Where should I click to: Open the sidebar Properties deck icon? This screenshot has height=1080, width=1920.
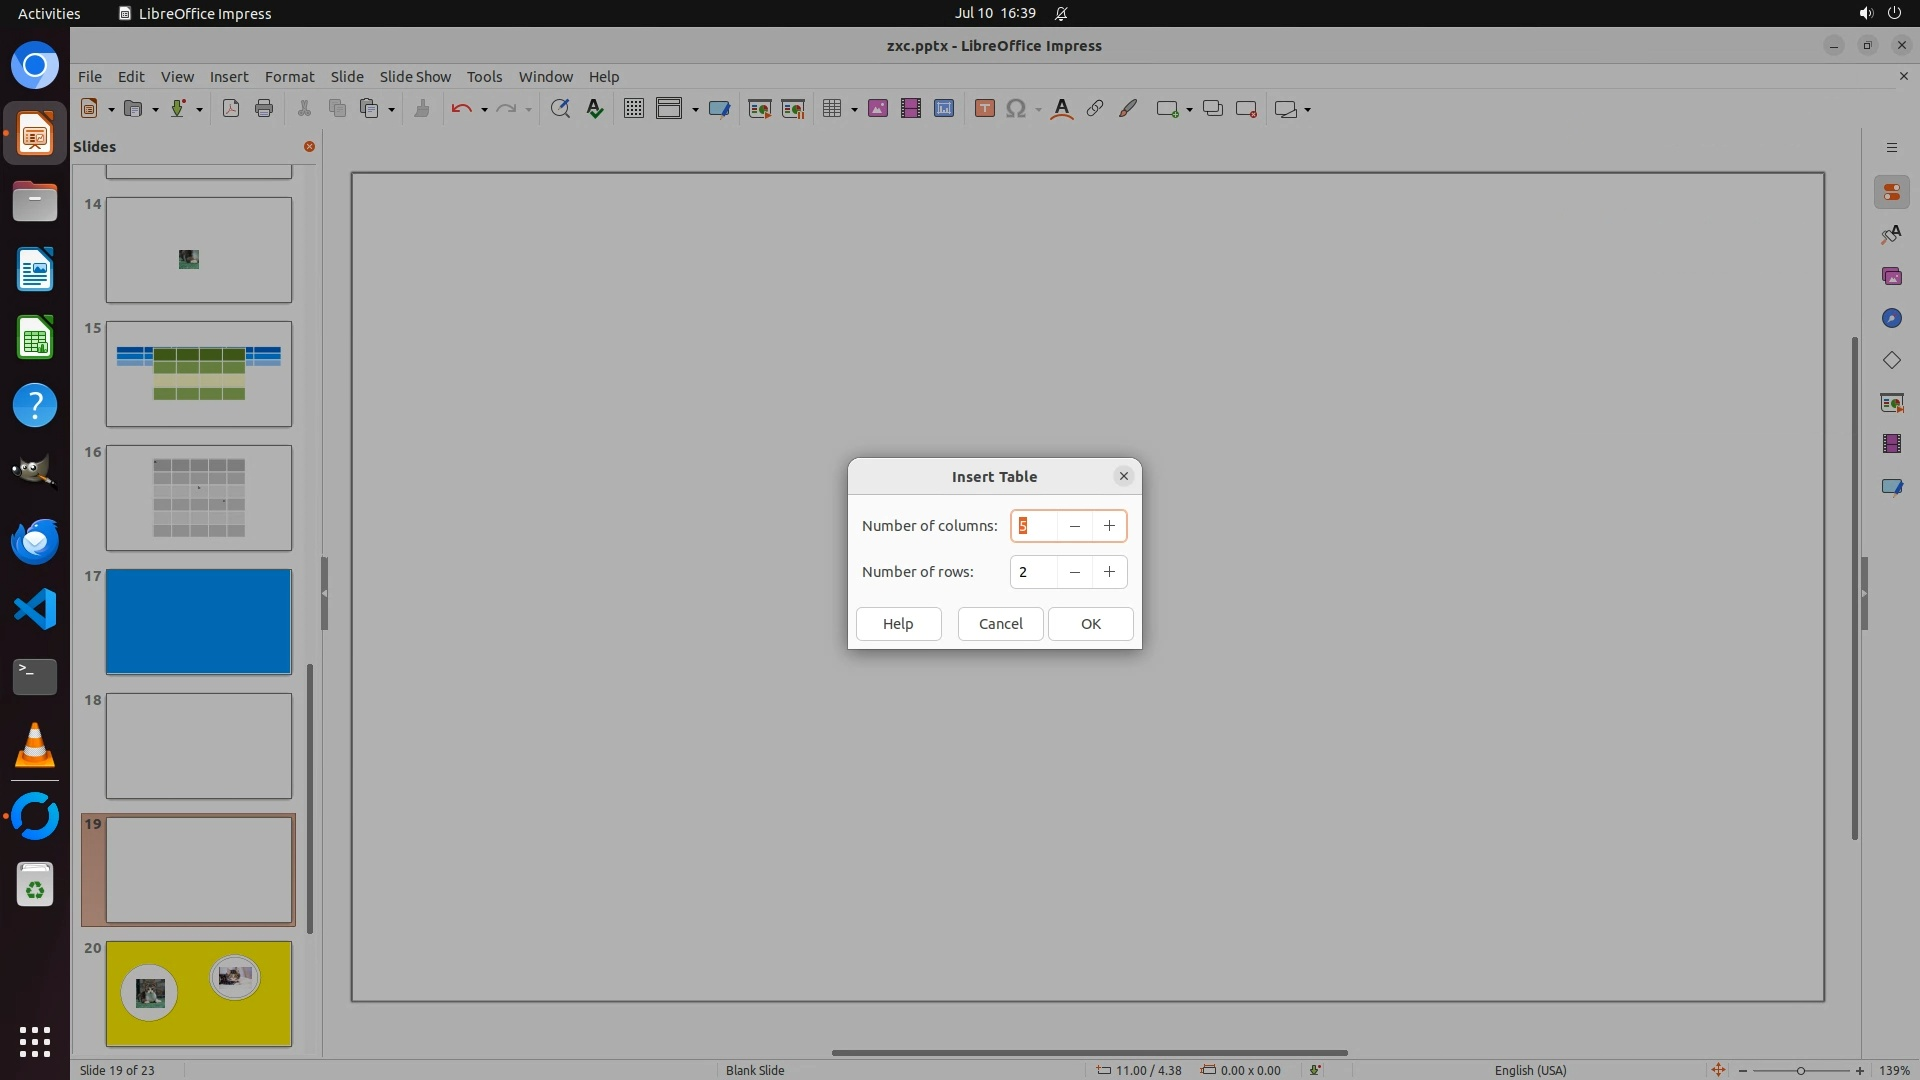click(x=1891, y=192)
